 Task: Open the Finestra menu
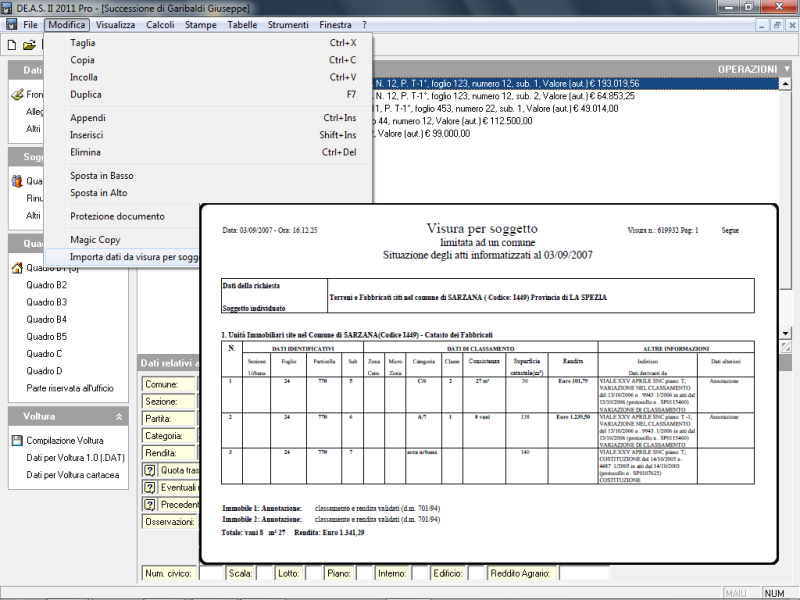[x=335, y=24]
